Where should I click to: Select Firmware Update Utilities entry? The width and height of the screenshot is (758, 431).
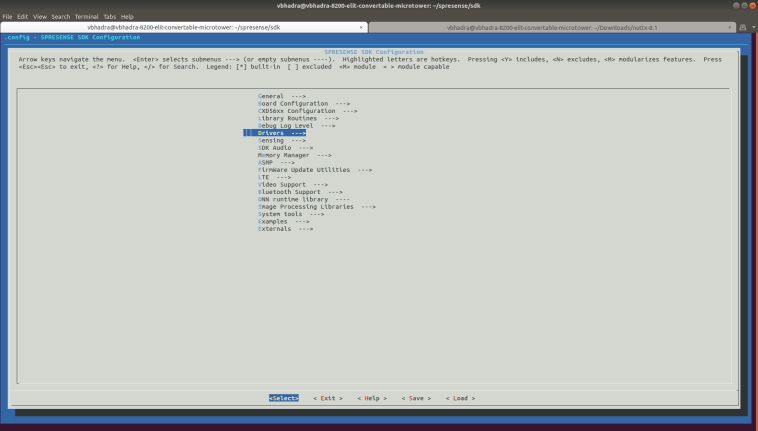pyautogui.click(x=315, y=170)
